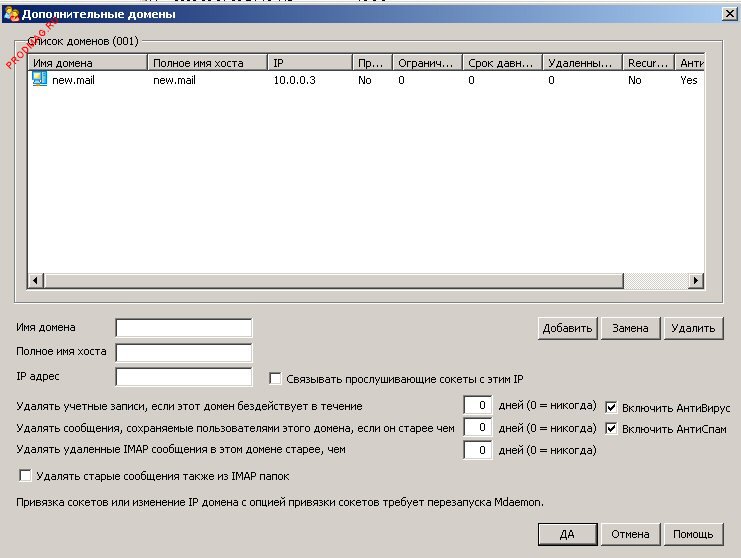The image size is (741, 558).
Task: Click the IP адрес input field
Action: [184, 377]
